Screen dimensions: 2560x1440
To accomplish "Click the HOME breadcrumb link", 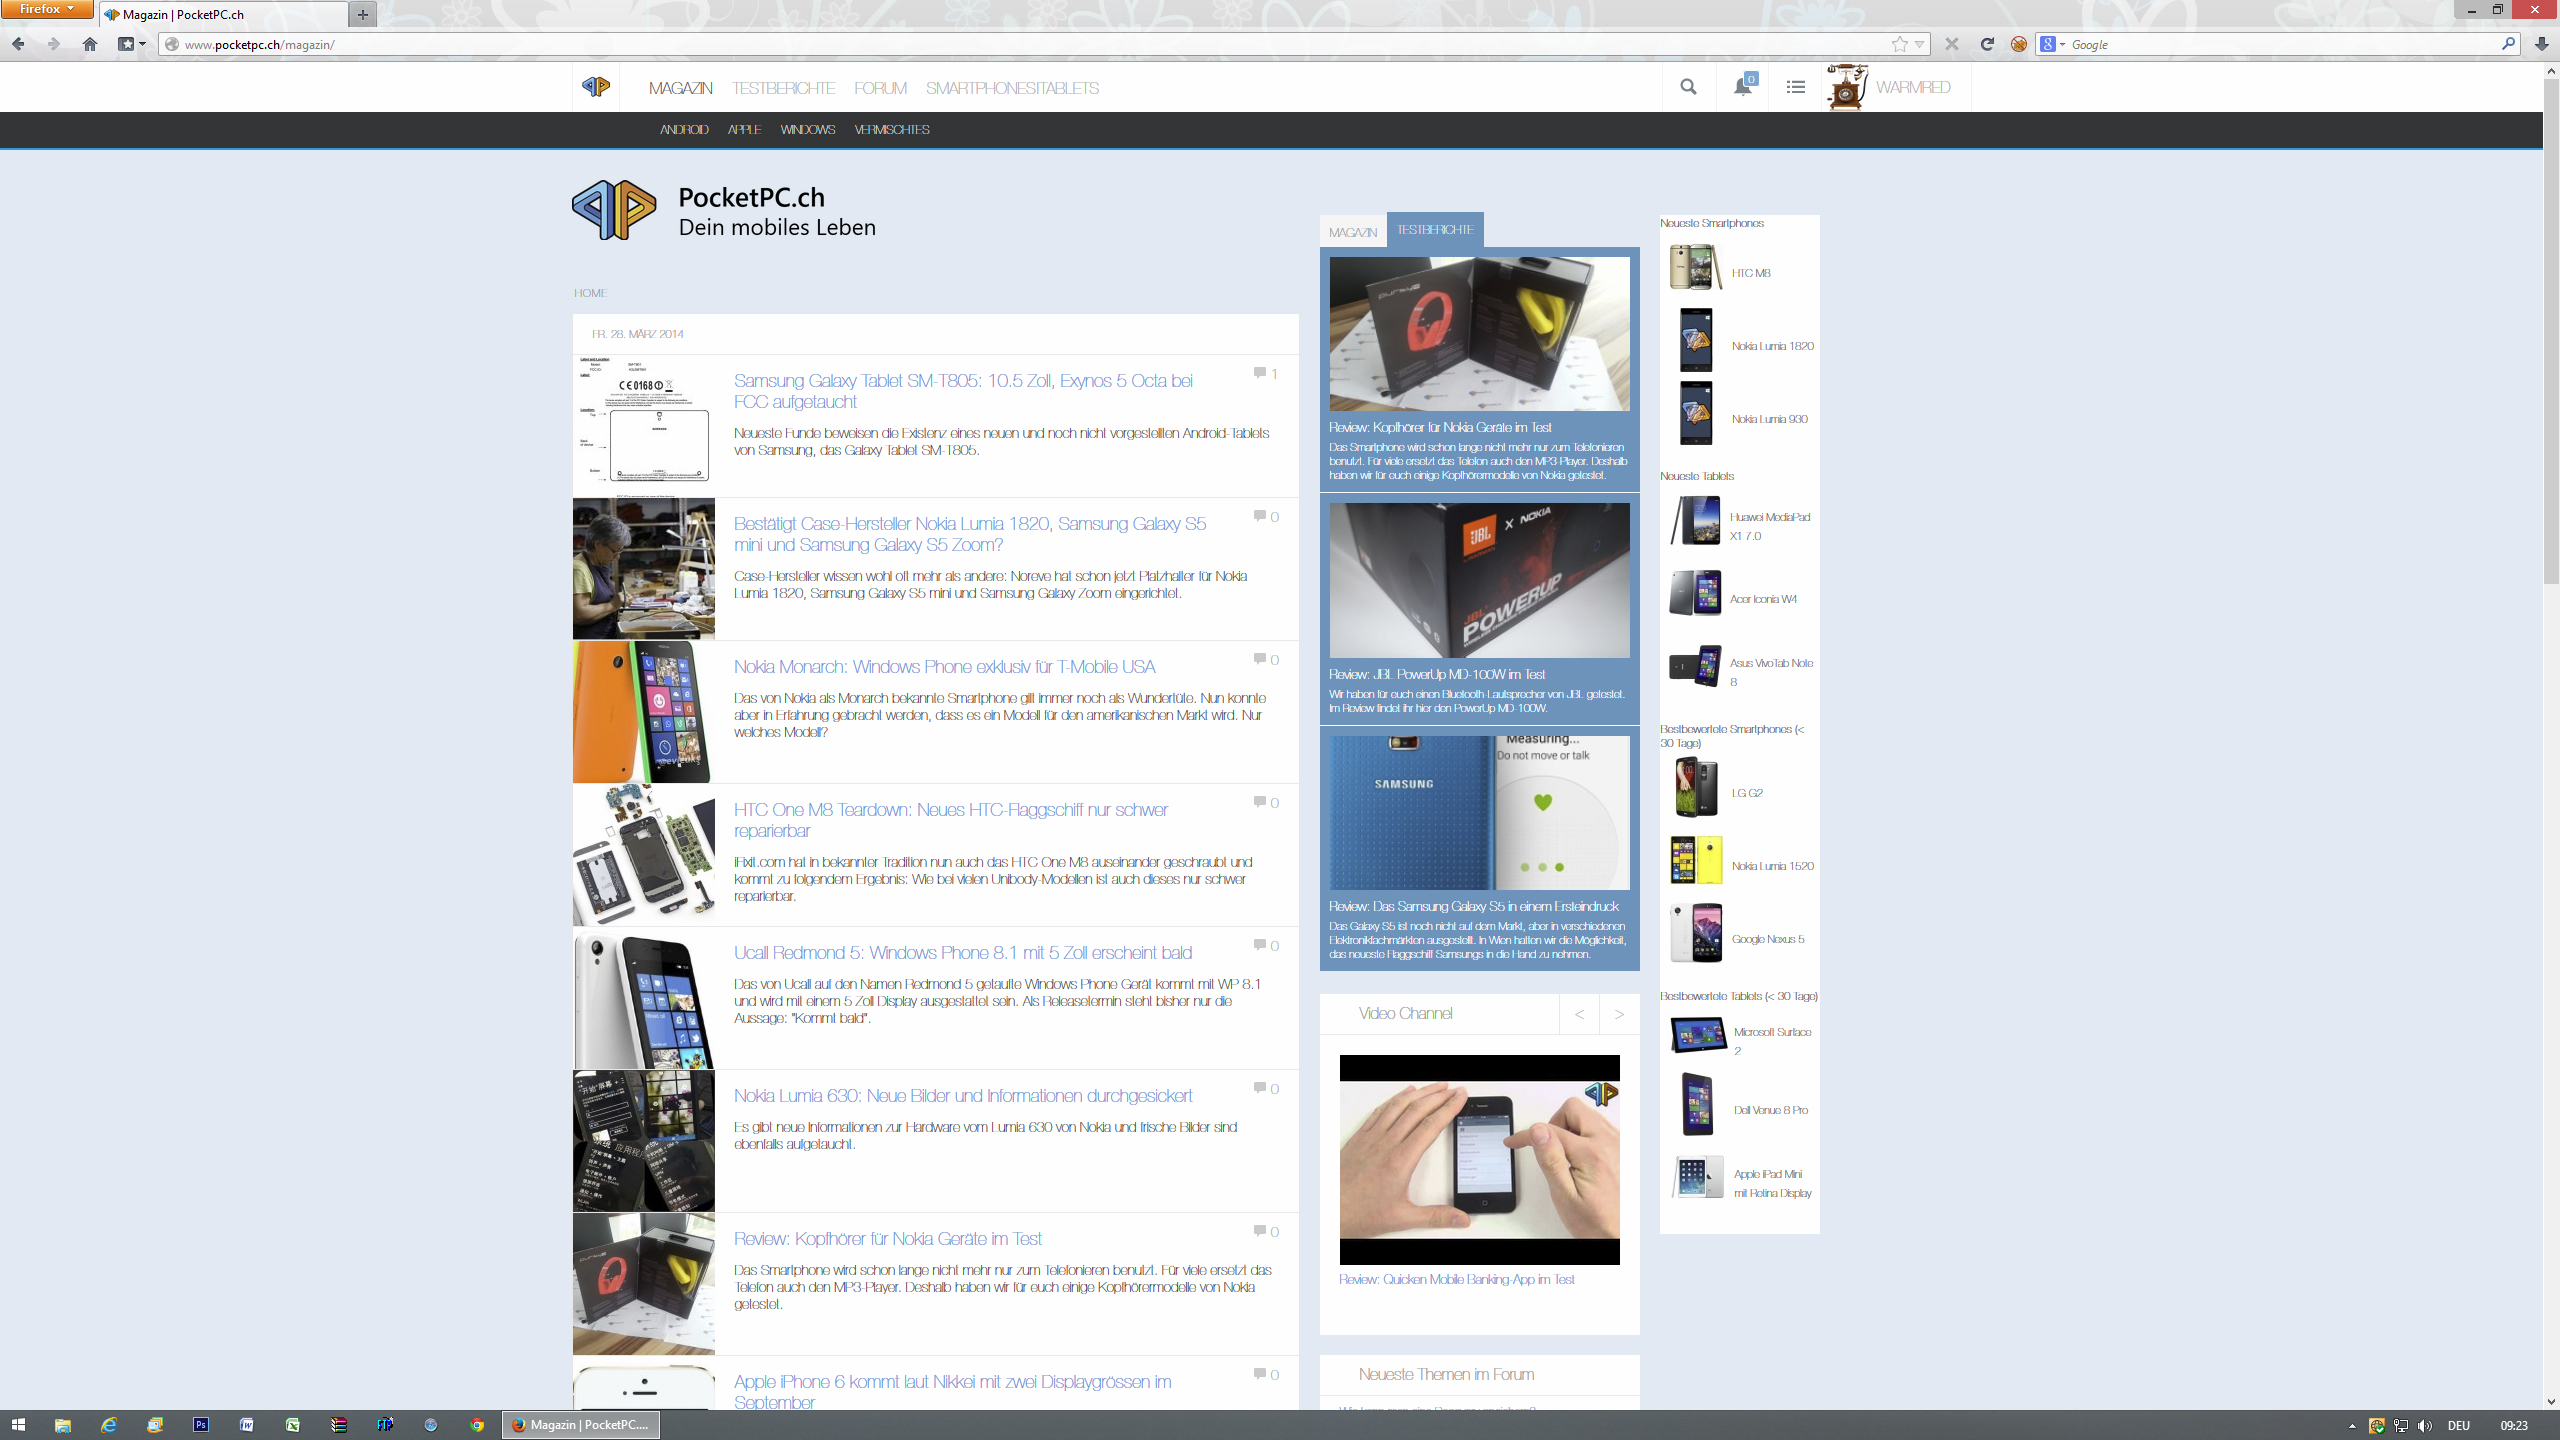I will click(590, 293).
